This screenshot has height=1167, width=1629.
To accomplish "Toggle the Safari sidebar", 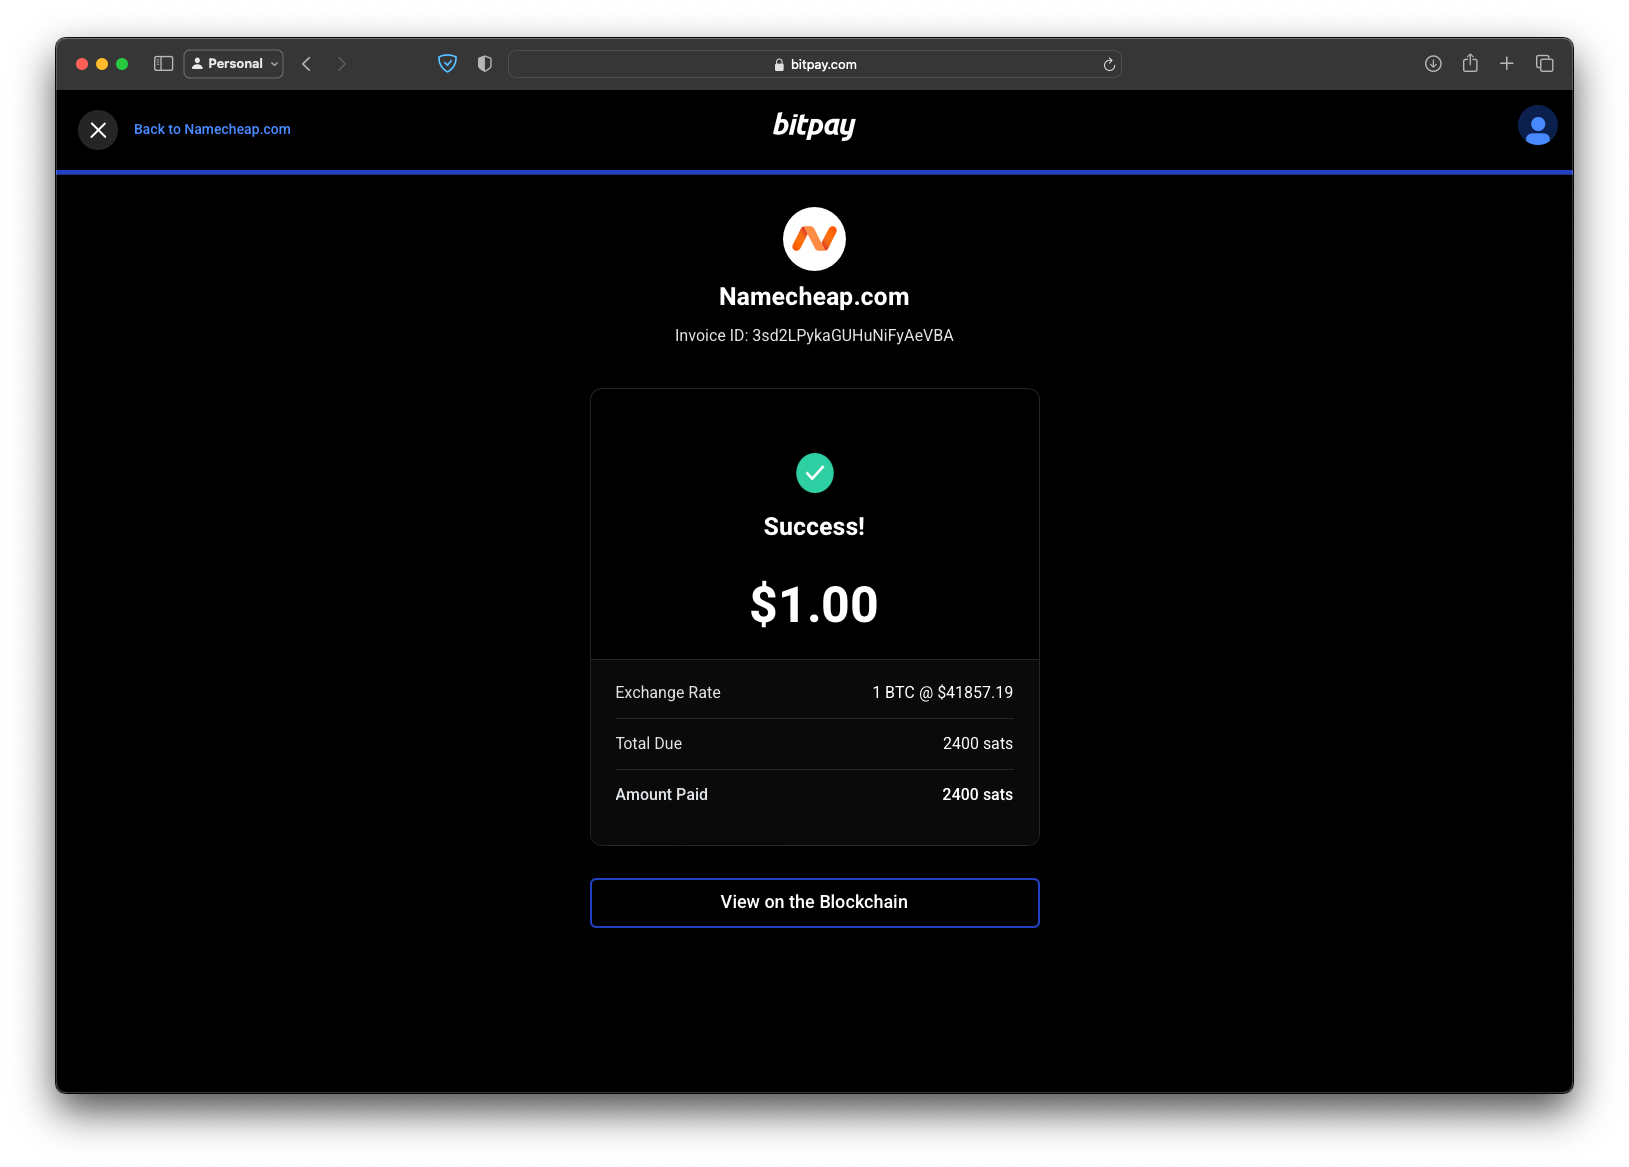I will point(164,64).
